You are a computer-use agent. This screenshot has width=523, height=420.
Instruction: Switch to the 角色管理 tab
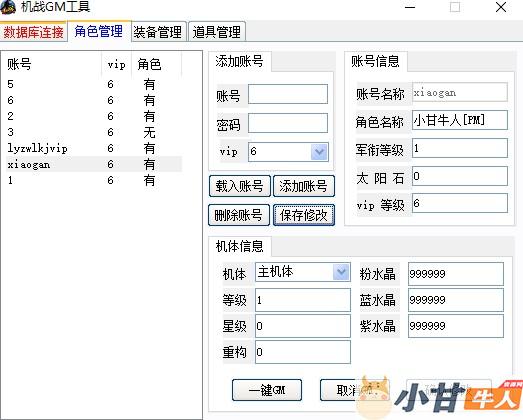coord(99,31)
